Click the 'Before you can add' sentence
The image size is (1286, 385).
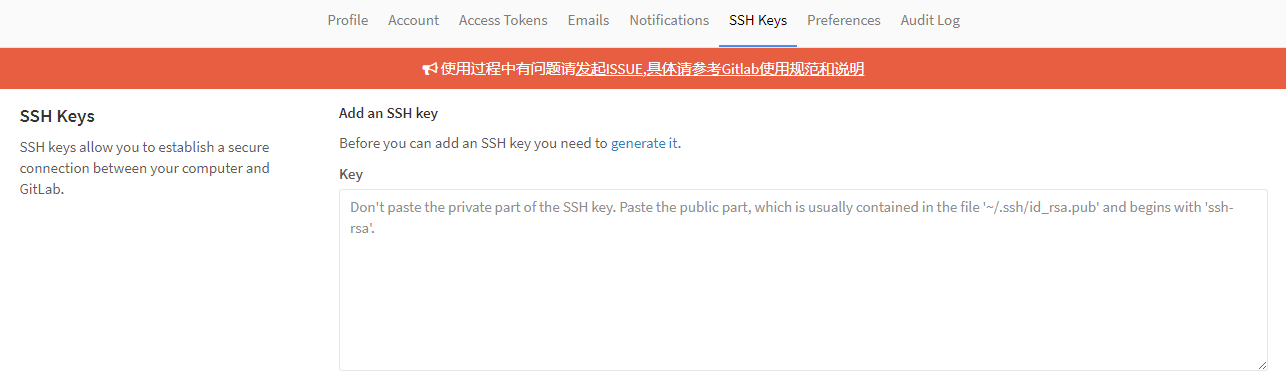511,143
